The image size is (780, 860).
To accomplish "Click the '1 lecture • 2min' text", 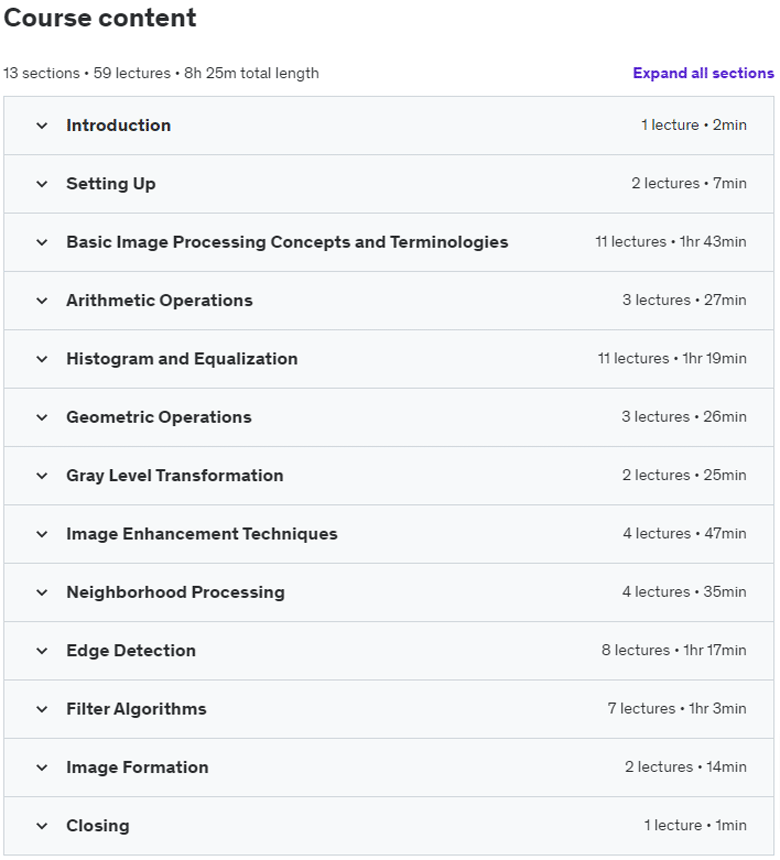I will (x=694, y=125).
